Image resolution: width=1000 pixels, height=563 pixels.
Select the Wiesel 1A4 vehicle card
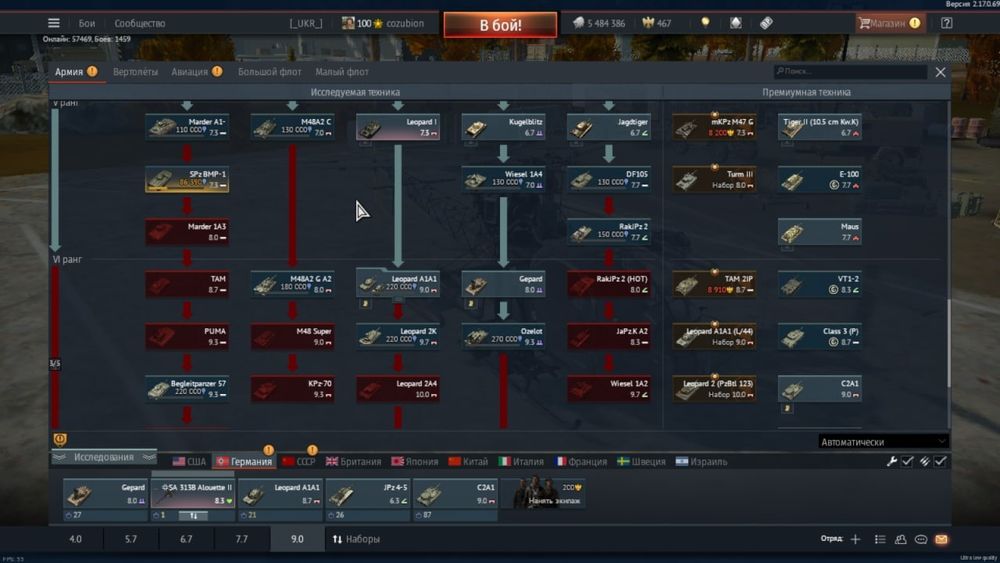pos(503,179)
